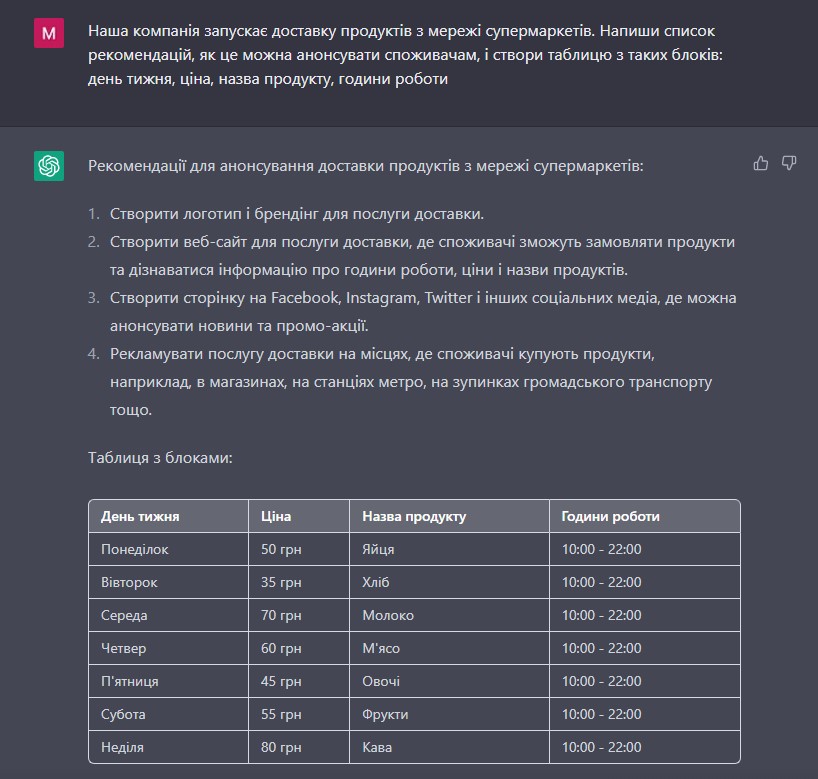Click the response heading "Рекомендації для анонсування"
Viewport: 818px width, 779px height.
tap(365, 165)
